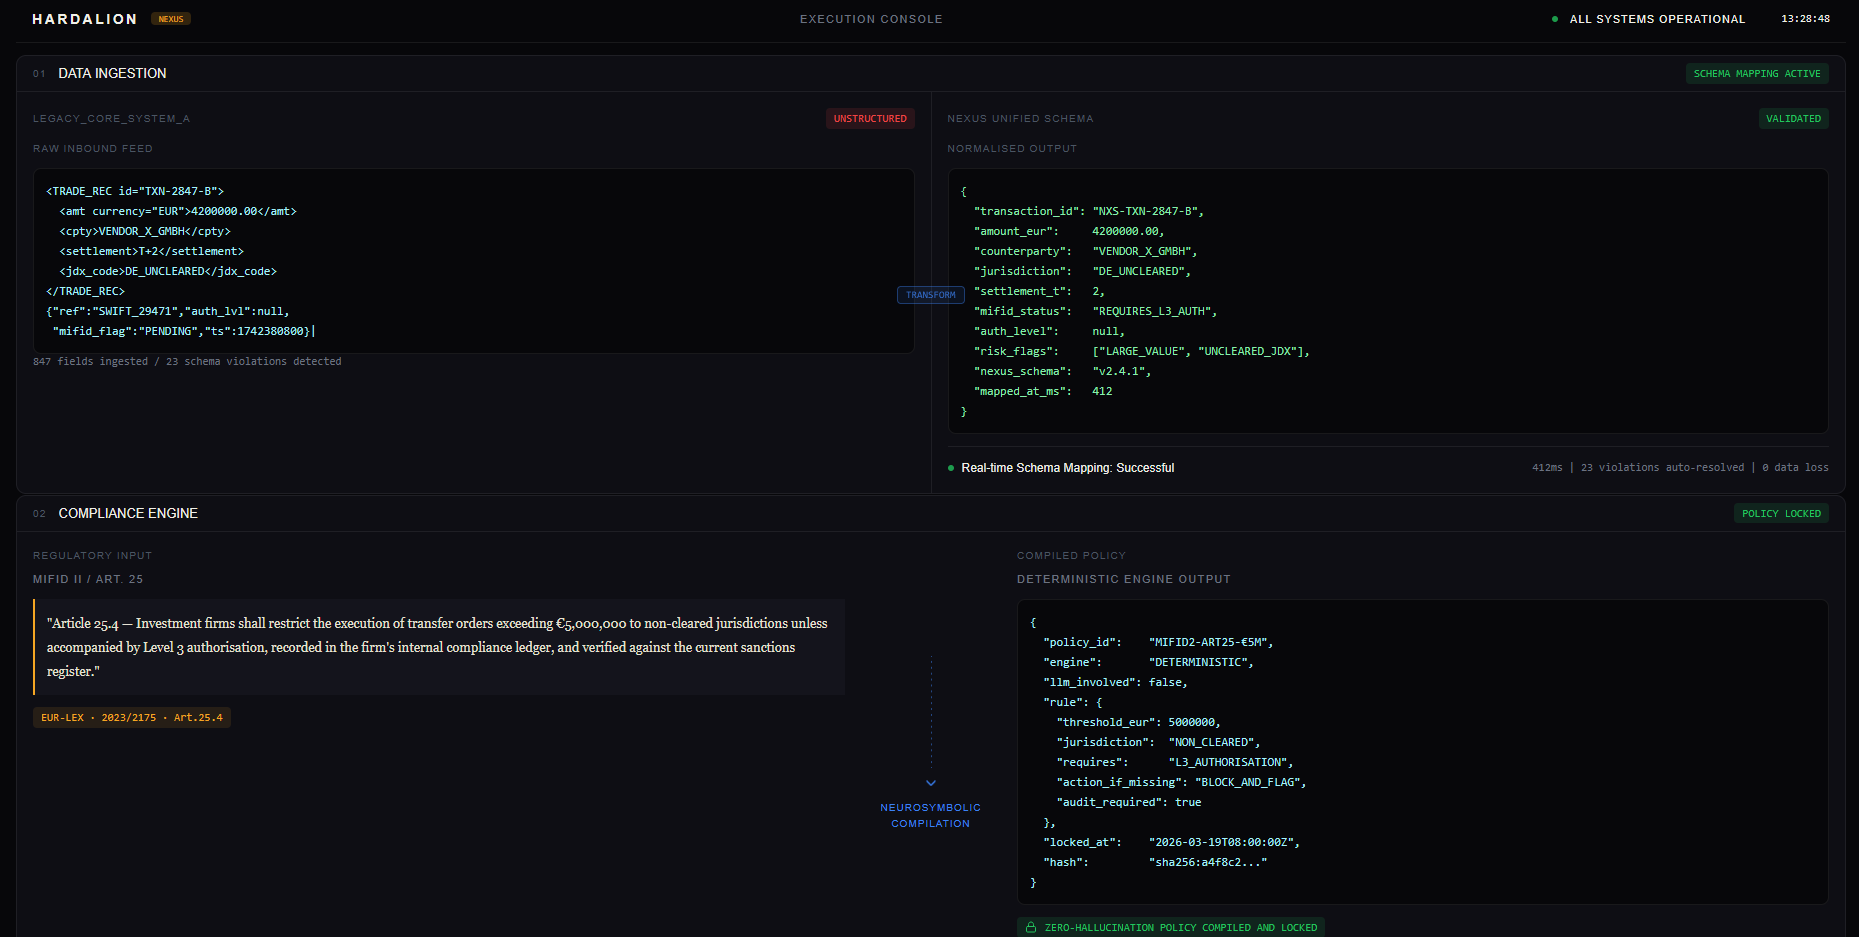Image resolution: width=1859 pixels, height=937 pixels.
Task: Click the MIFID II / ART. 25 heading
Action: pyautogui.click(x=88, y=580)
